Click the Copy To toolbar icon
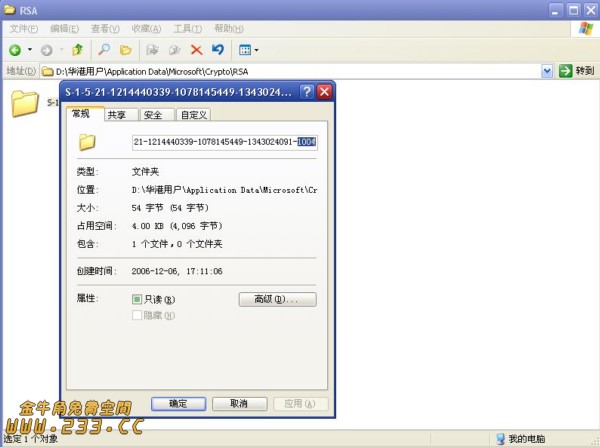 click(x=174, y=50)
